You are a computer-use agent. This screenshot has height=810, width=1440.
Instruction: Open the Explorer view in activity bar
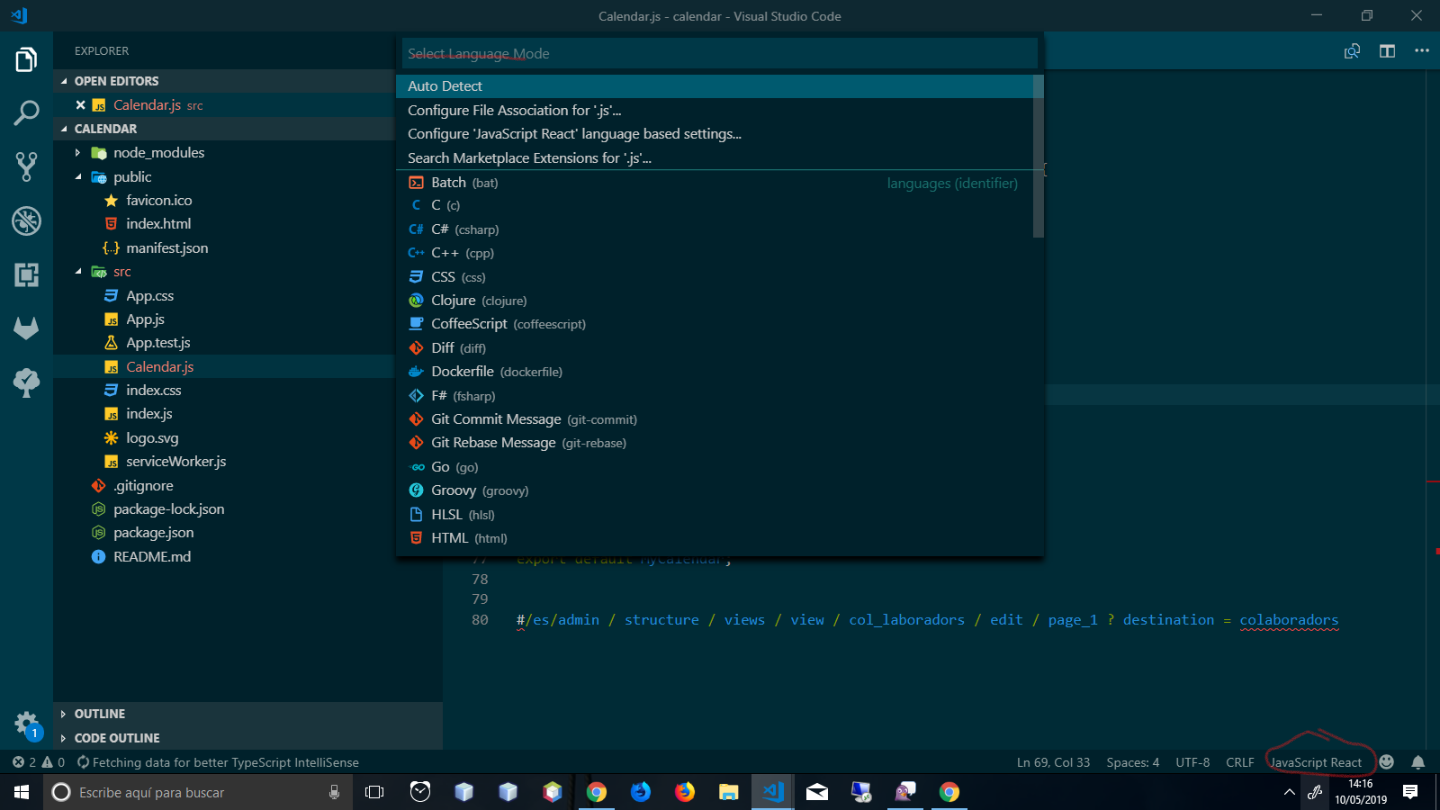click(26, 59)
